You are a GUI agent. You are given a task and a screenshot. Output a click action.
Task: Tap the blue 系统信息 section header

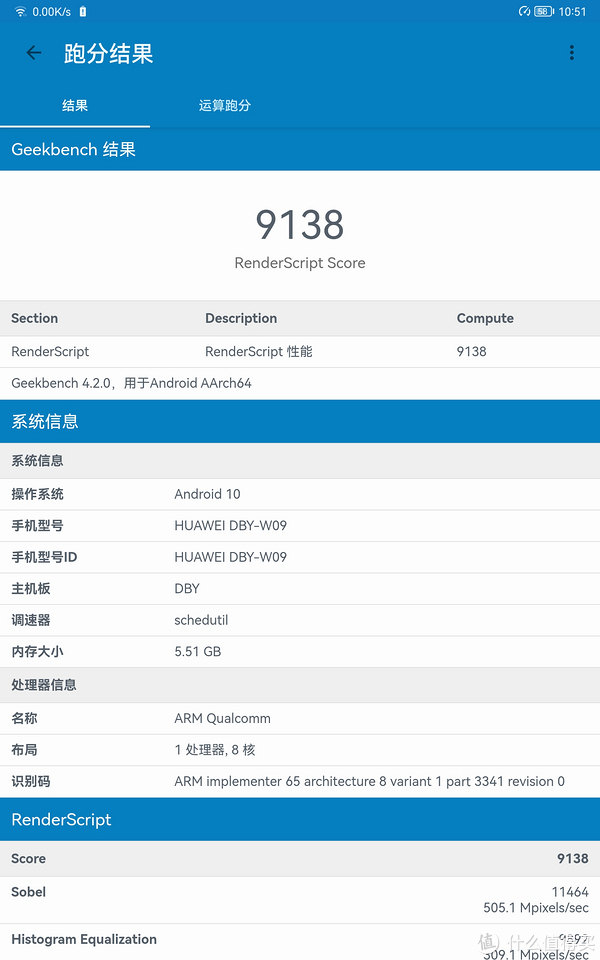[300, 421]
